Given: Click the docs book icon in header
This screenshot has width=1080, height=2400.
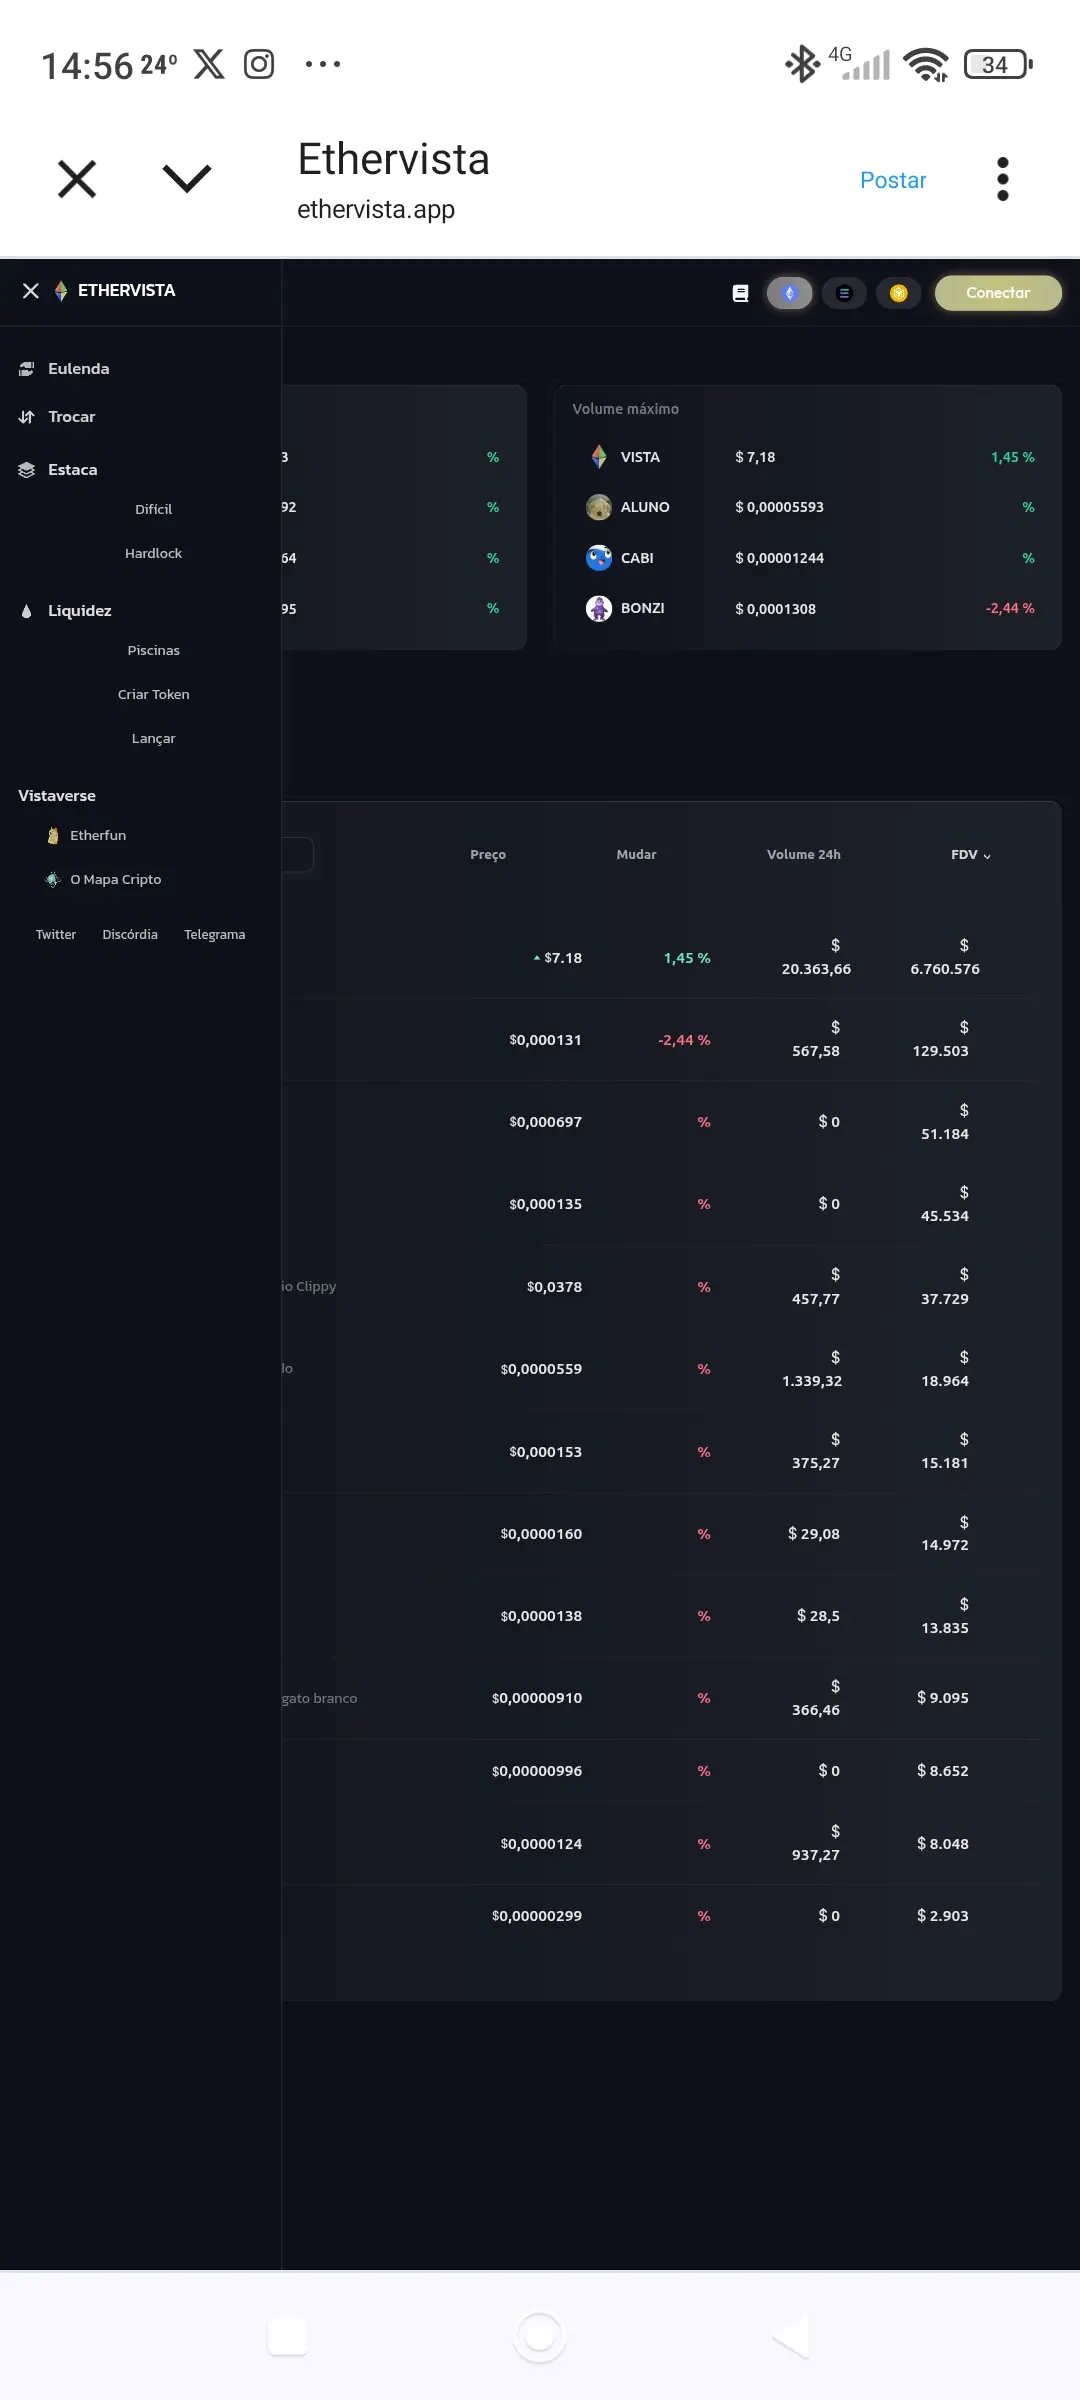Looking at the screenshot, I should click(740, 293).
